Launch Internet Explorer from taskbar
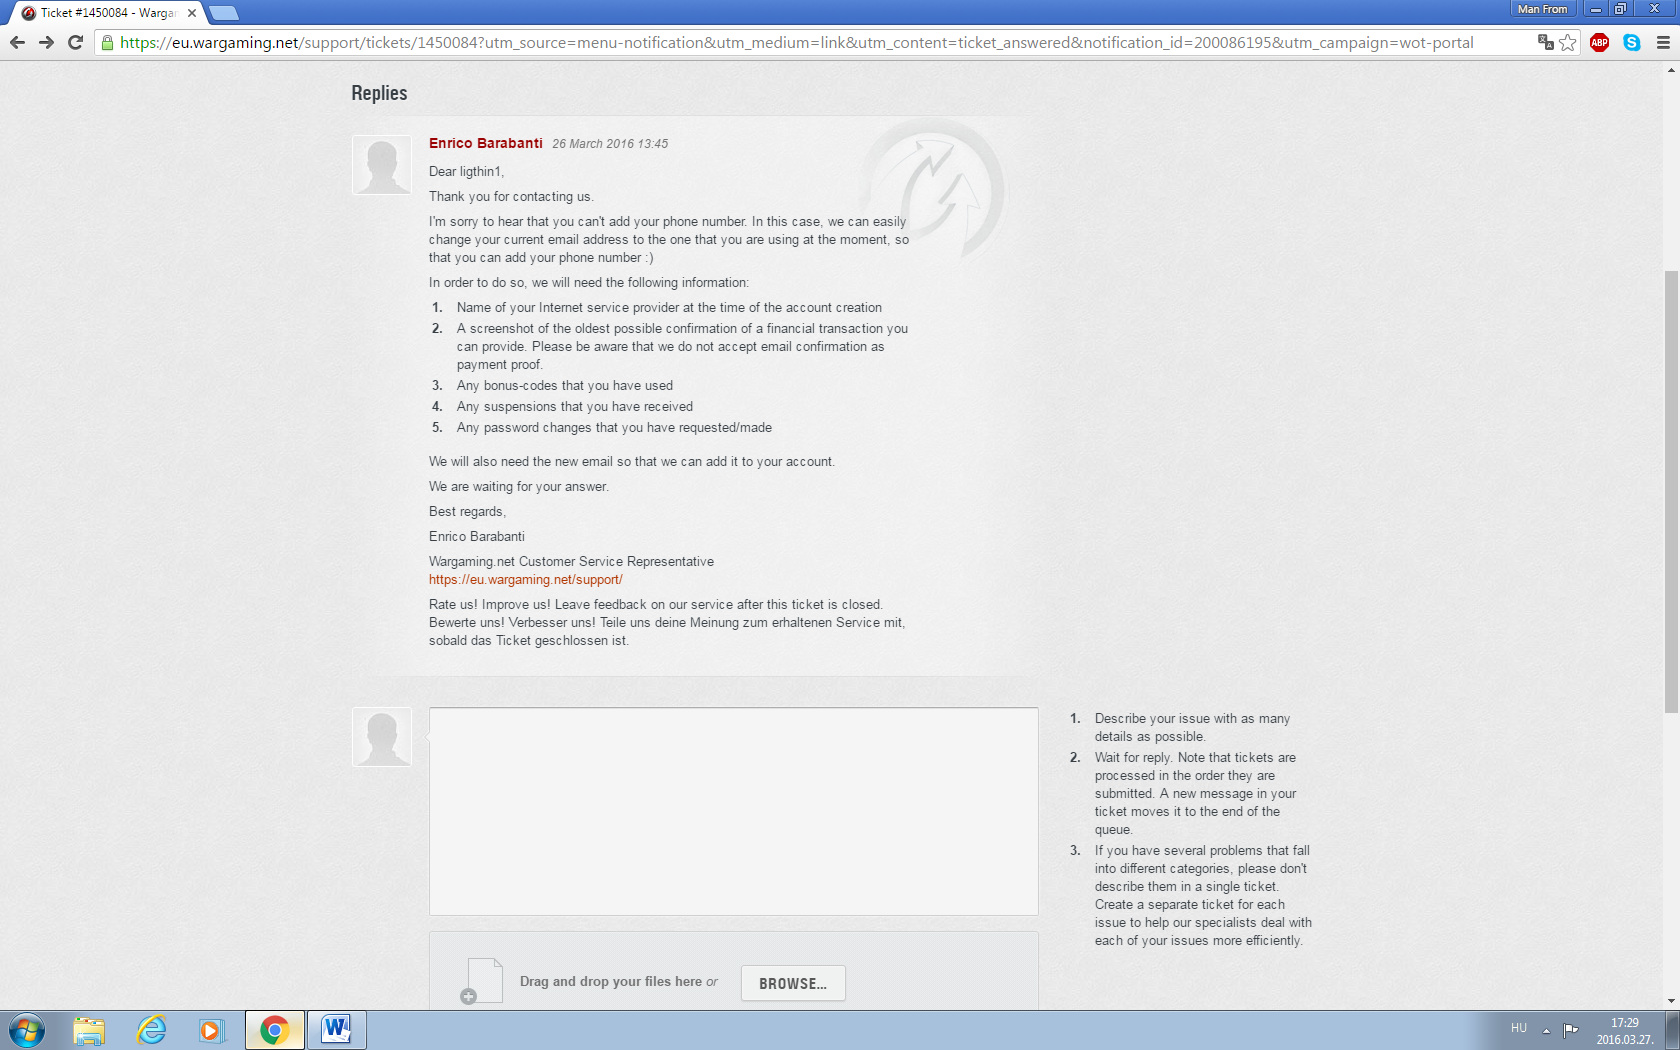 [151, 1030]
